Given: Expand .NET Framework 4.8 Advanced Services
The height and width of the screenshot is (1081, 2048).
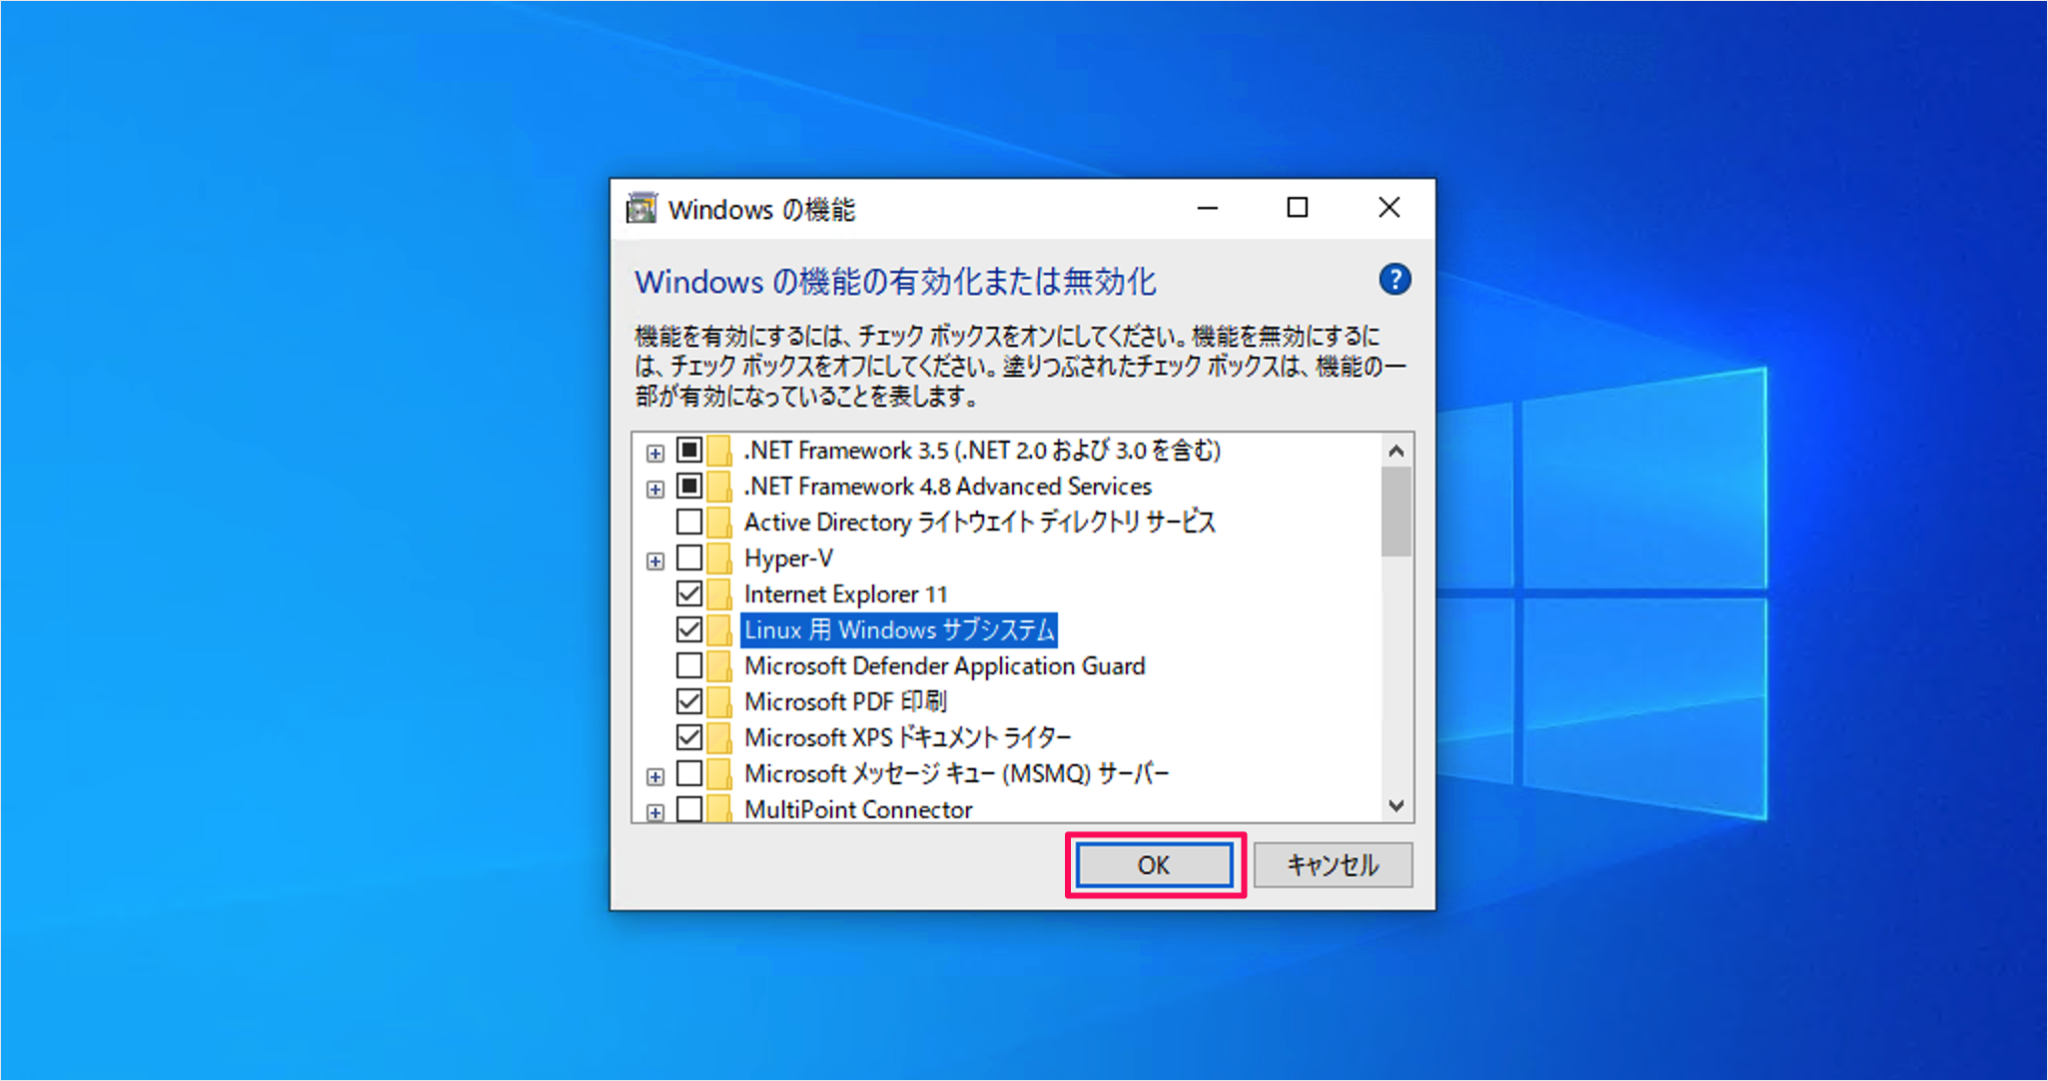Looking at the screenshot, I should pyautogui.click(x=655, y=487).
